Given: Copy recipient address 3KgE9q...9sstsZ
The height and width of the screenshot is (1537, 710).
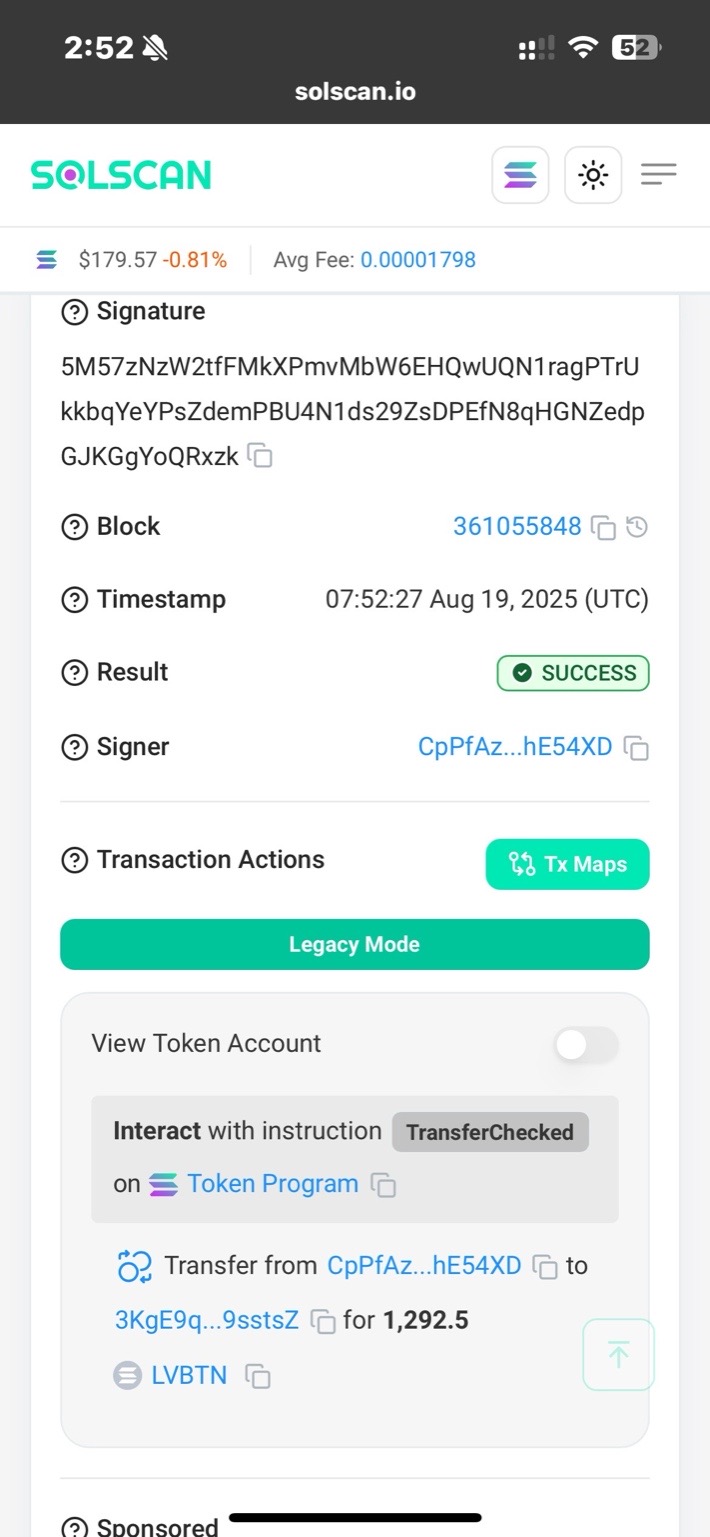Looking at the screenshot, I should pyautogui.click(x=323, y=1321).
